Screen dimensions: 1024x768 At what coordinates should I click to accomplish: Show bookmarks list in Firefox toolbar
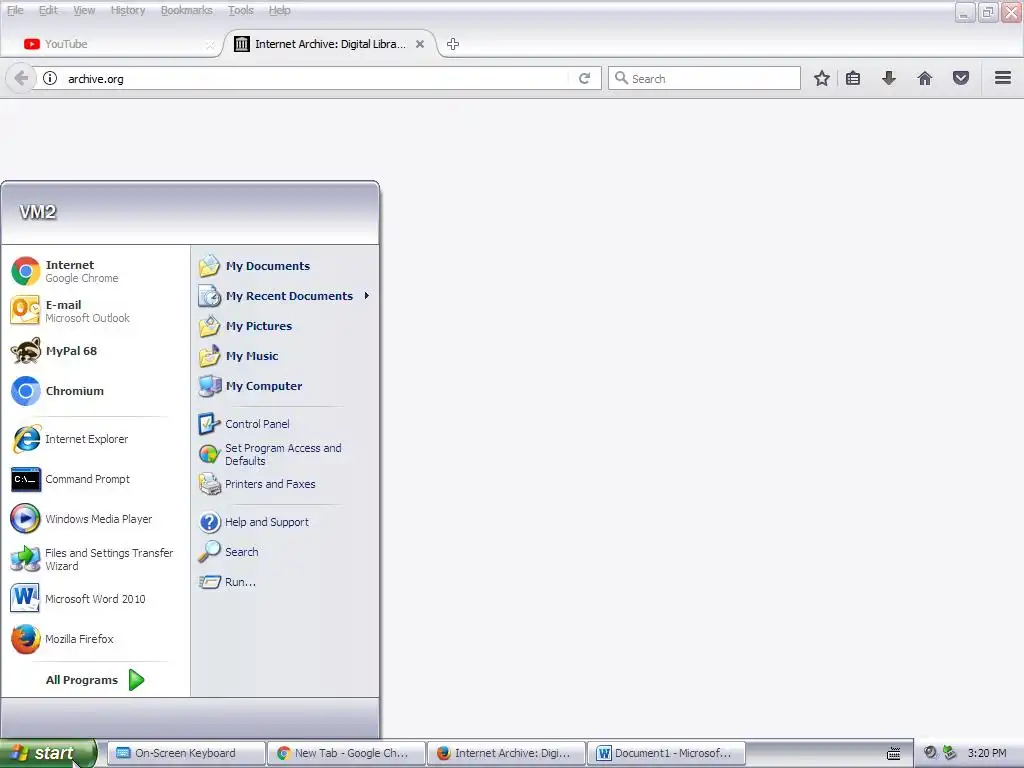853,78
